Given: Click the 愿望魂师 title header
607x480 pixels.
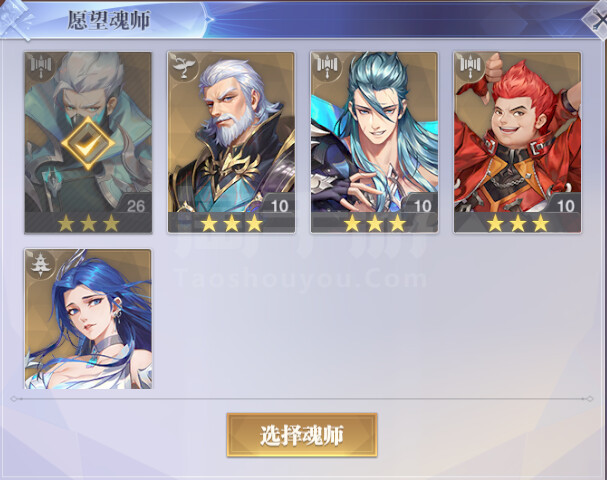Looking at the screenshot, I should point(109,20).
